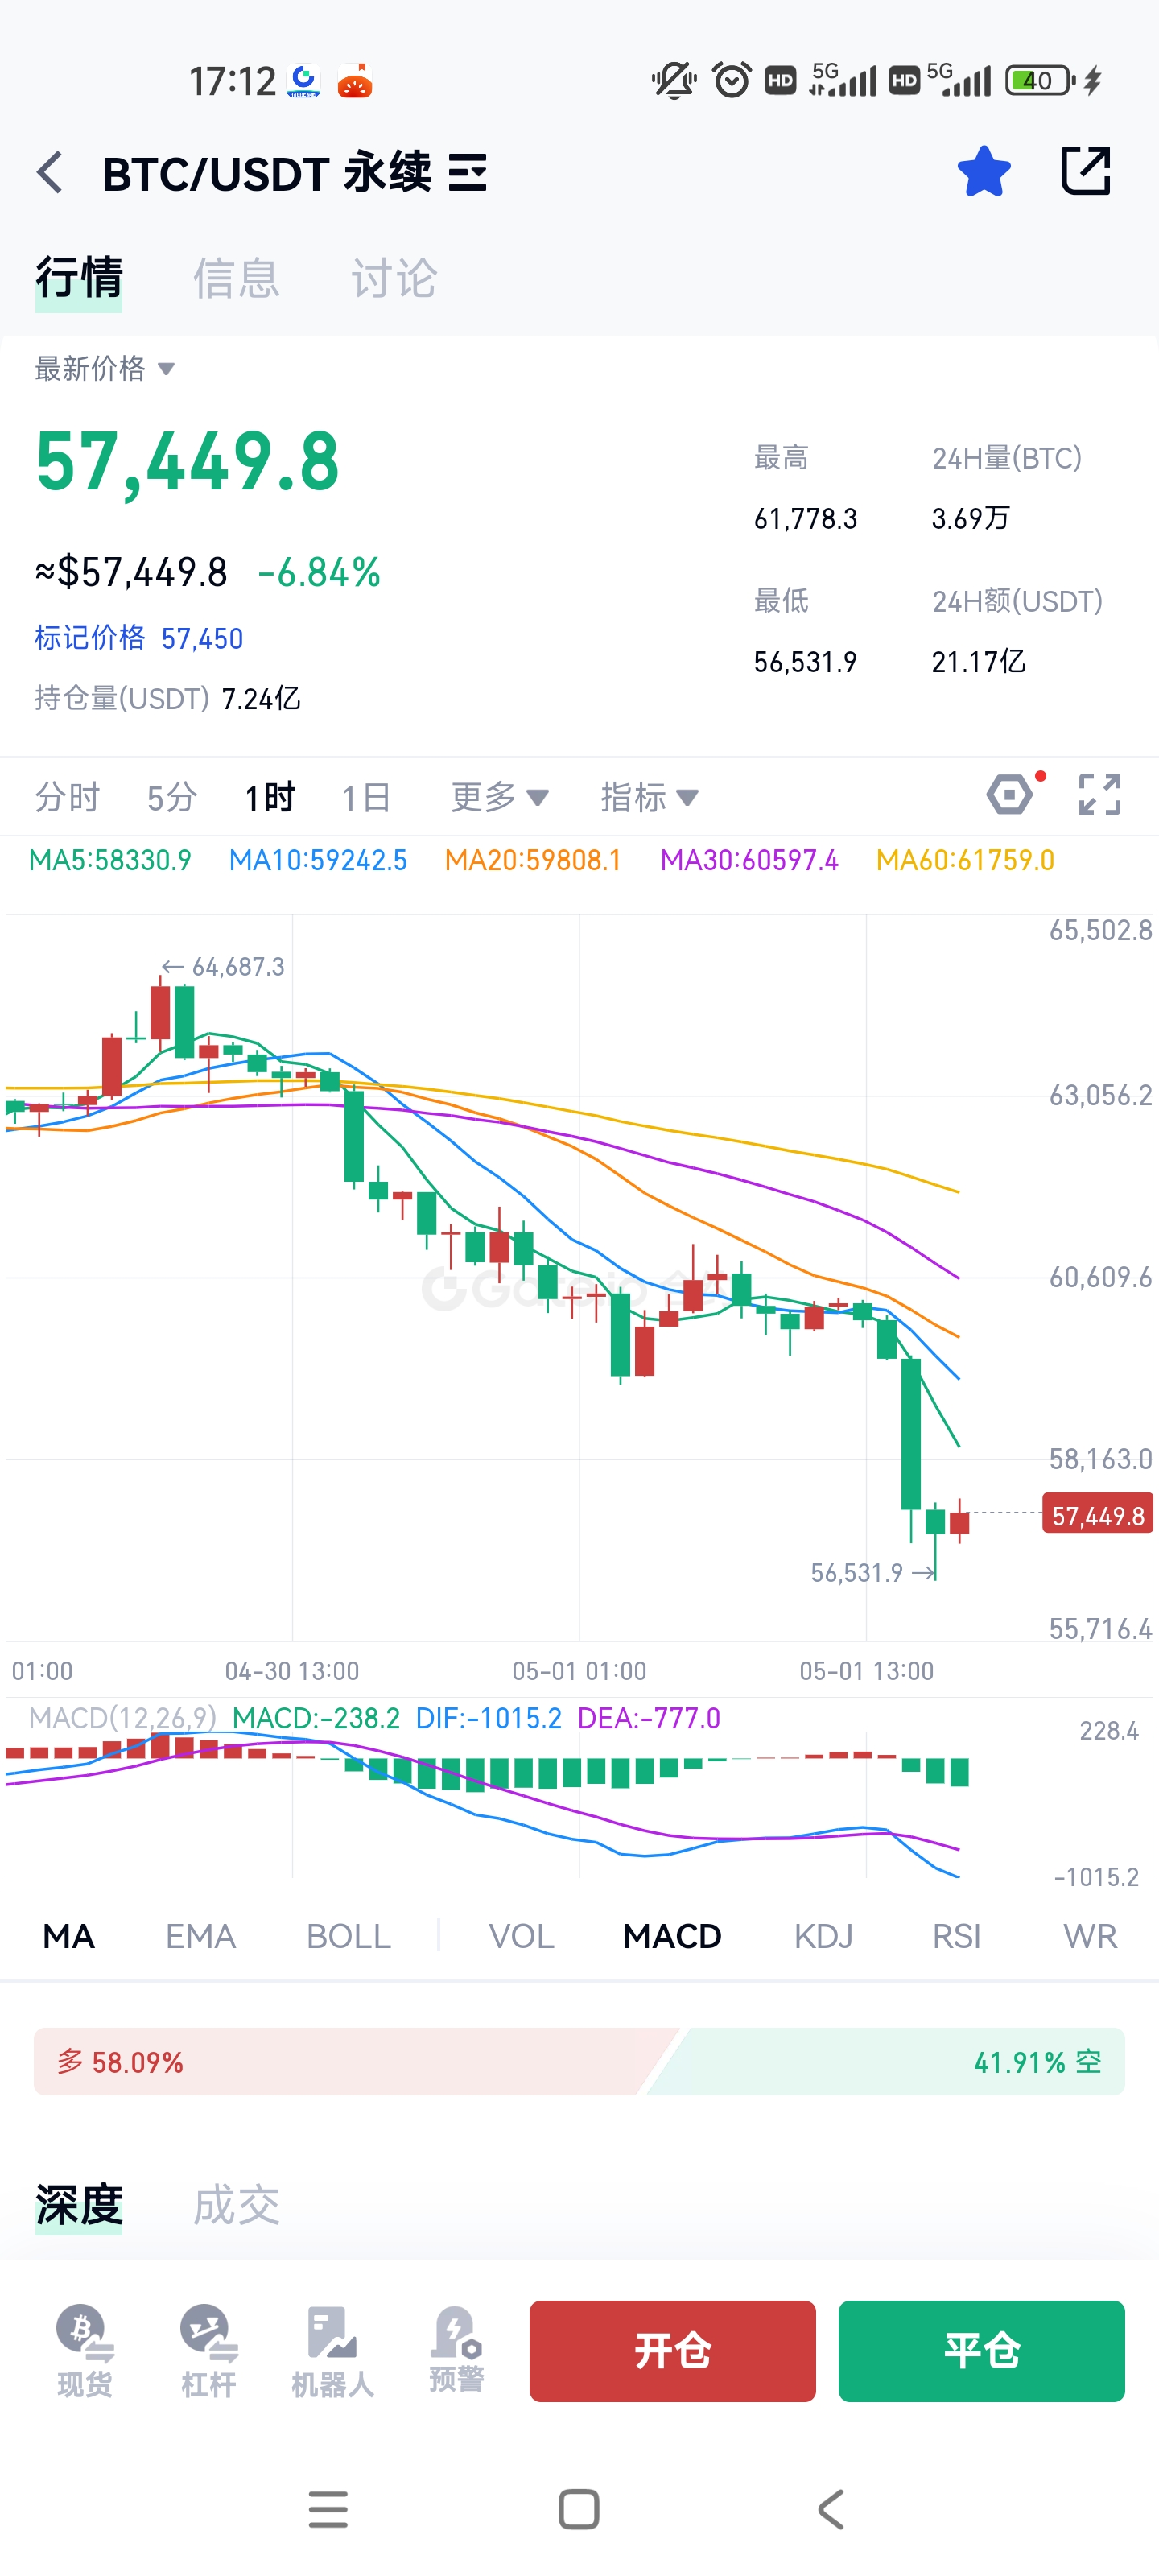This screenshot has height=2576, width=1159.
Task: Tap the MA20:59808.1 value
Action: tap(533, 860)
